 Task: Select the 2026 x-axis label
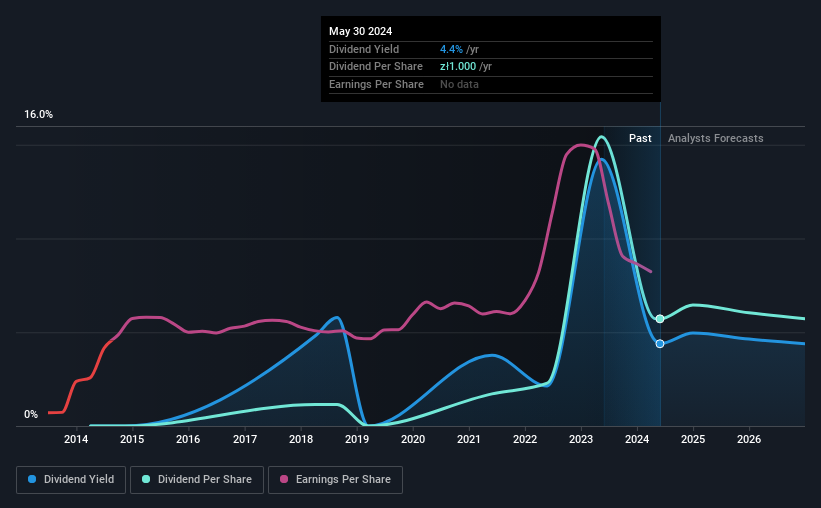pos(749,439)
